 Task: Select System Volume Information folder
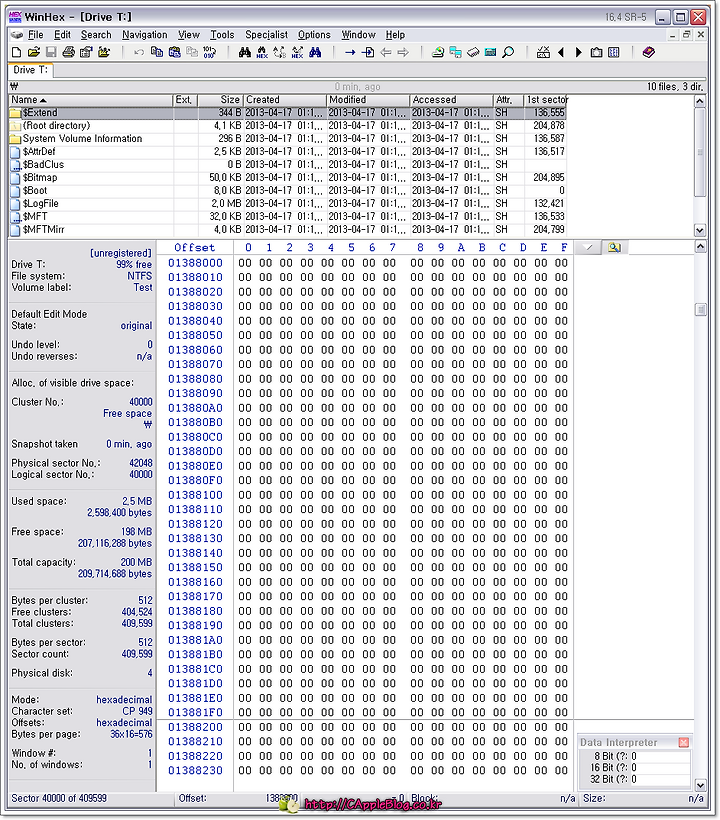click(x=288, y=139)
